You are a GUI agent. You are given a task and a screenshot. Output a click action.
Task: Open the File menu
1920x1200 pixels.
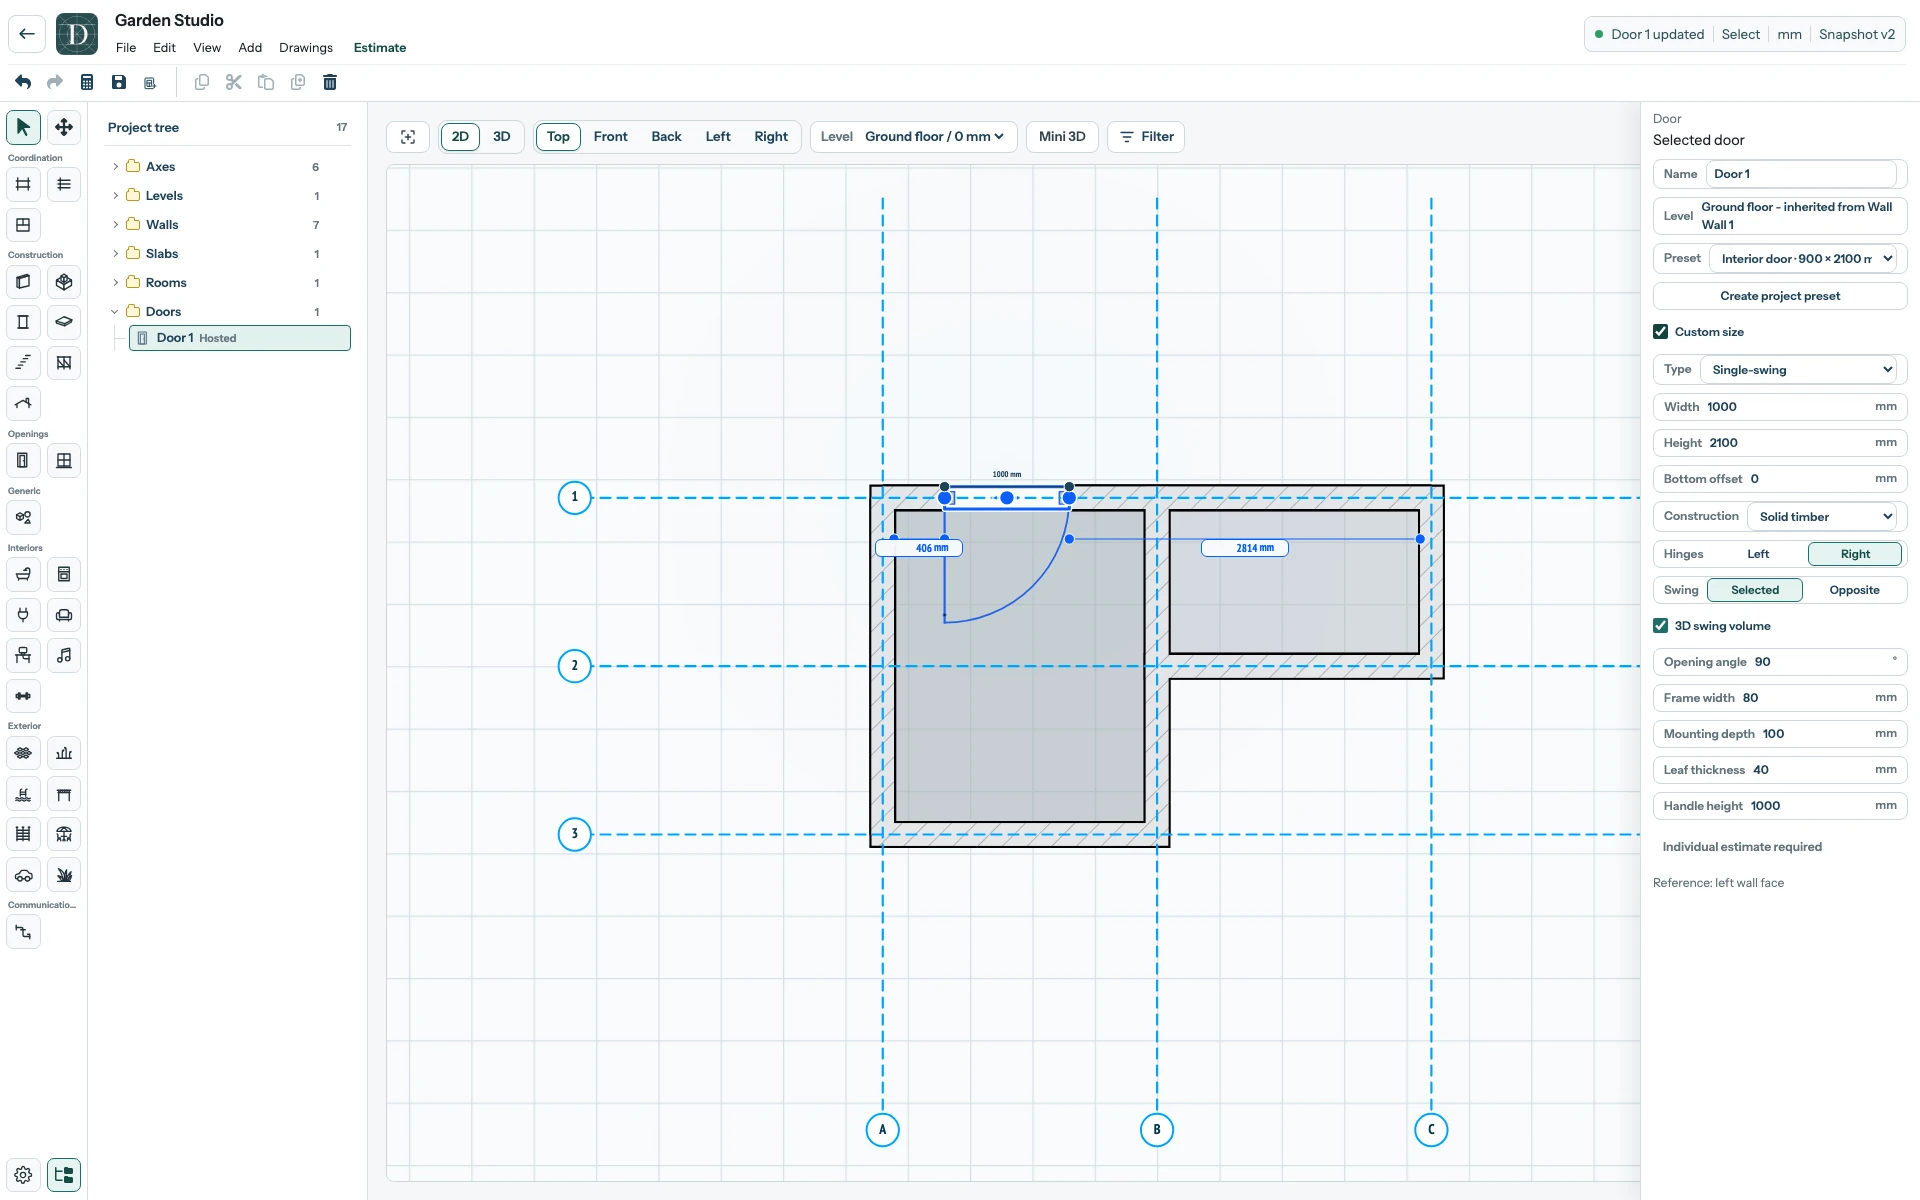[126, 48]
